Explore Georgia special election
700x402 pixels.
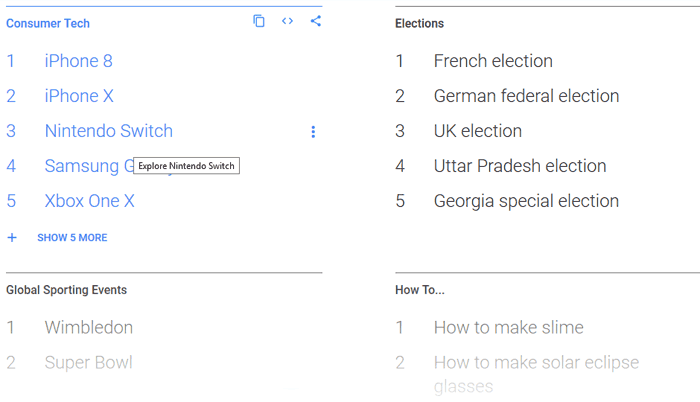tap(526, 201)
